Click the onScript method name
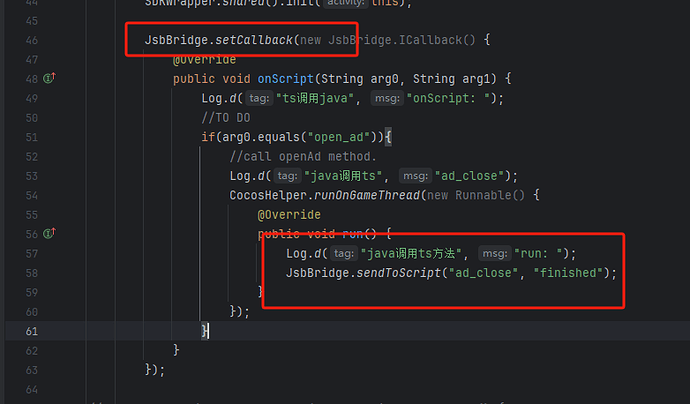 (x=285, y=79)
